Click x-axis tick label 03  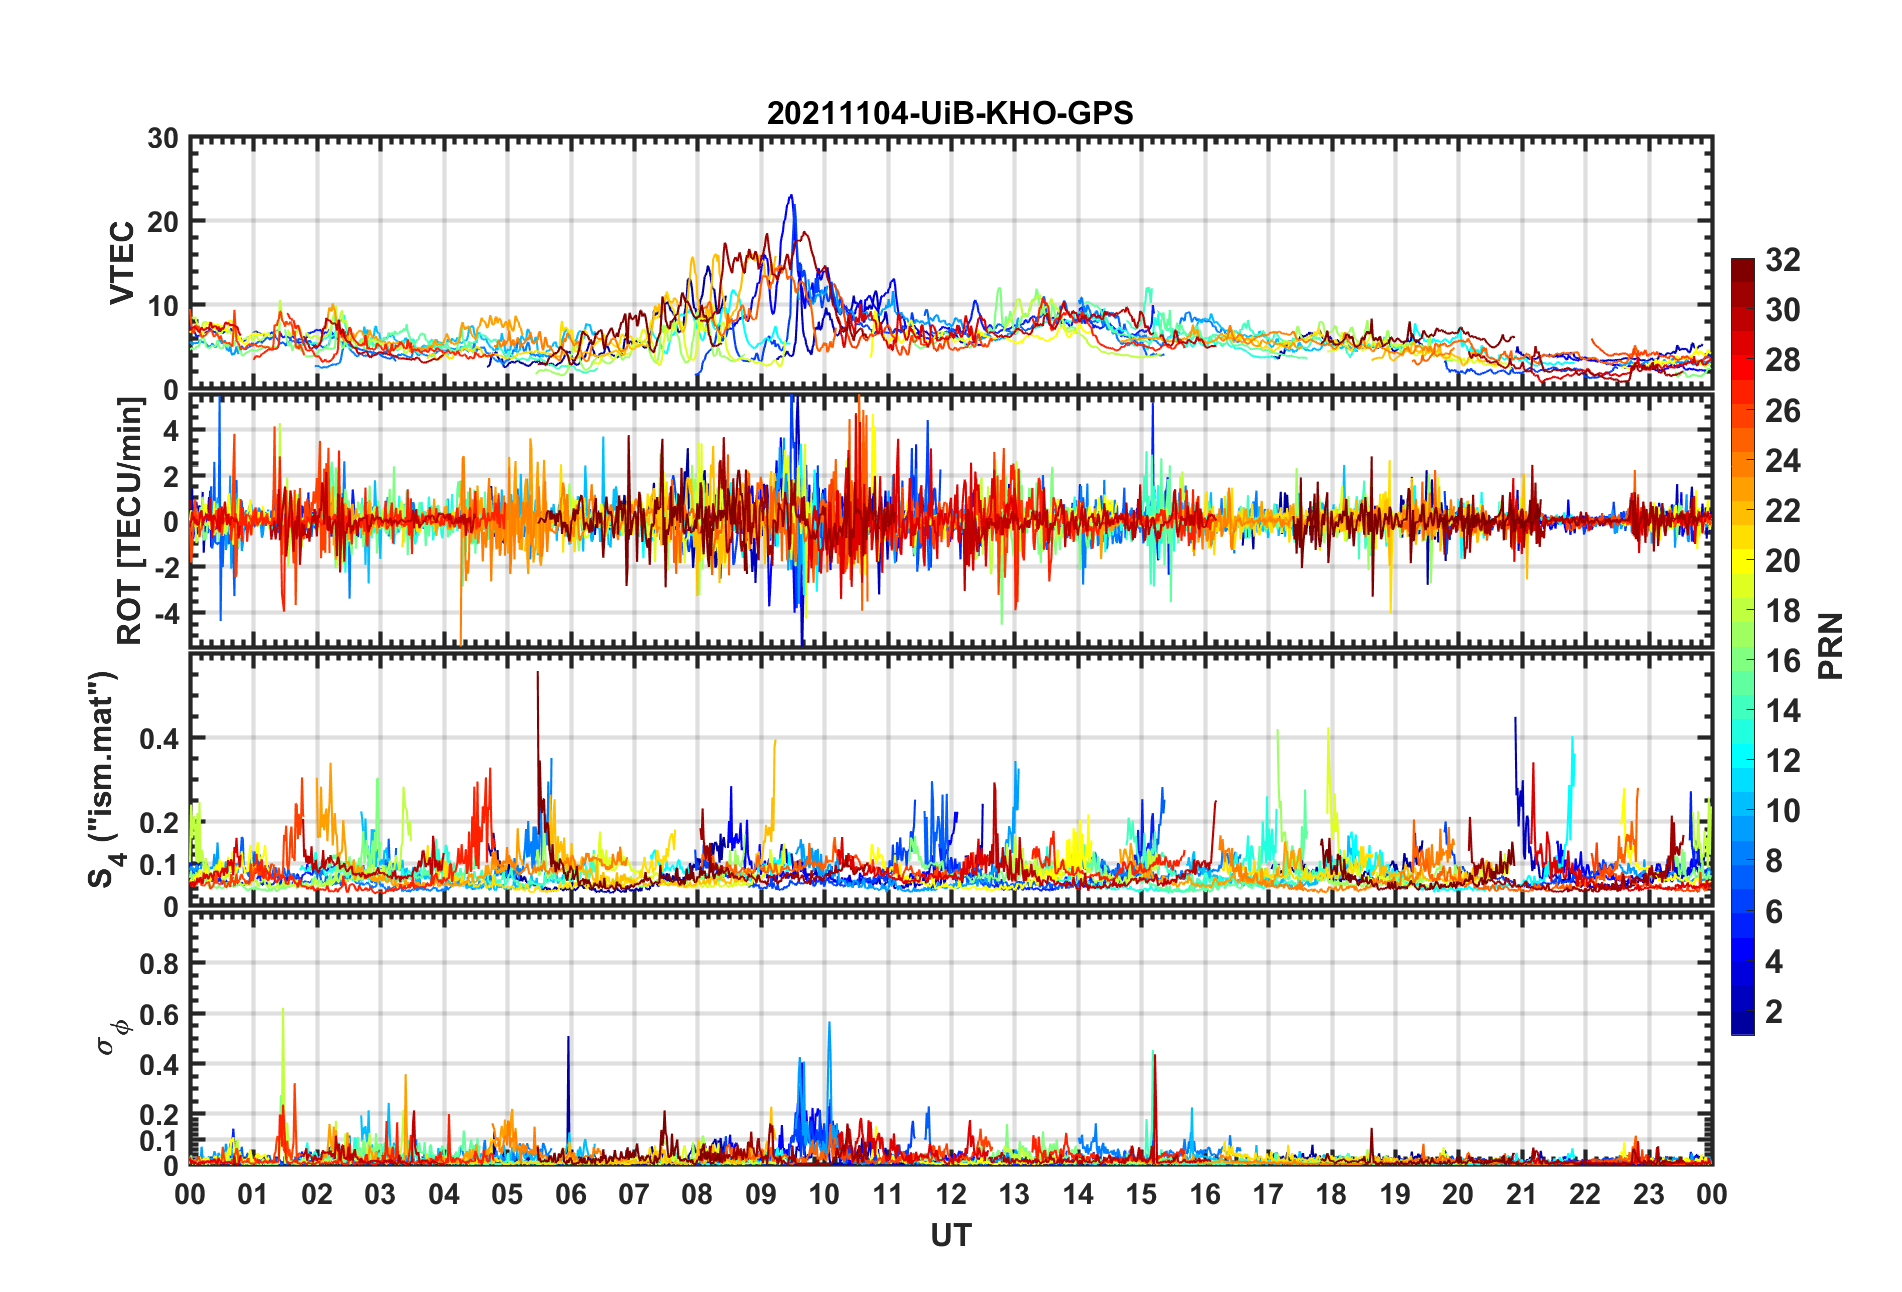[x=380, y=1194]
